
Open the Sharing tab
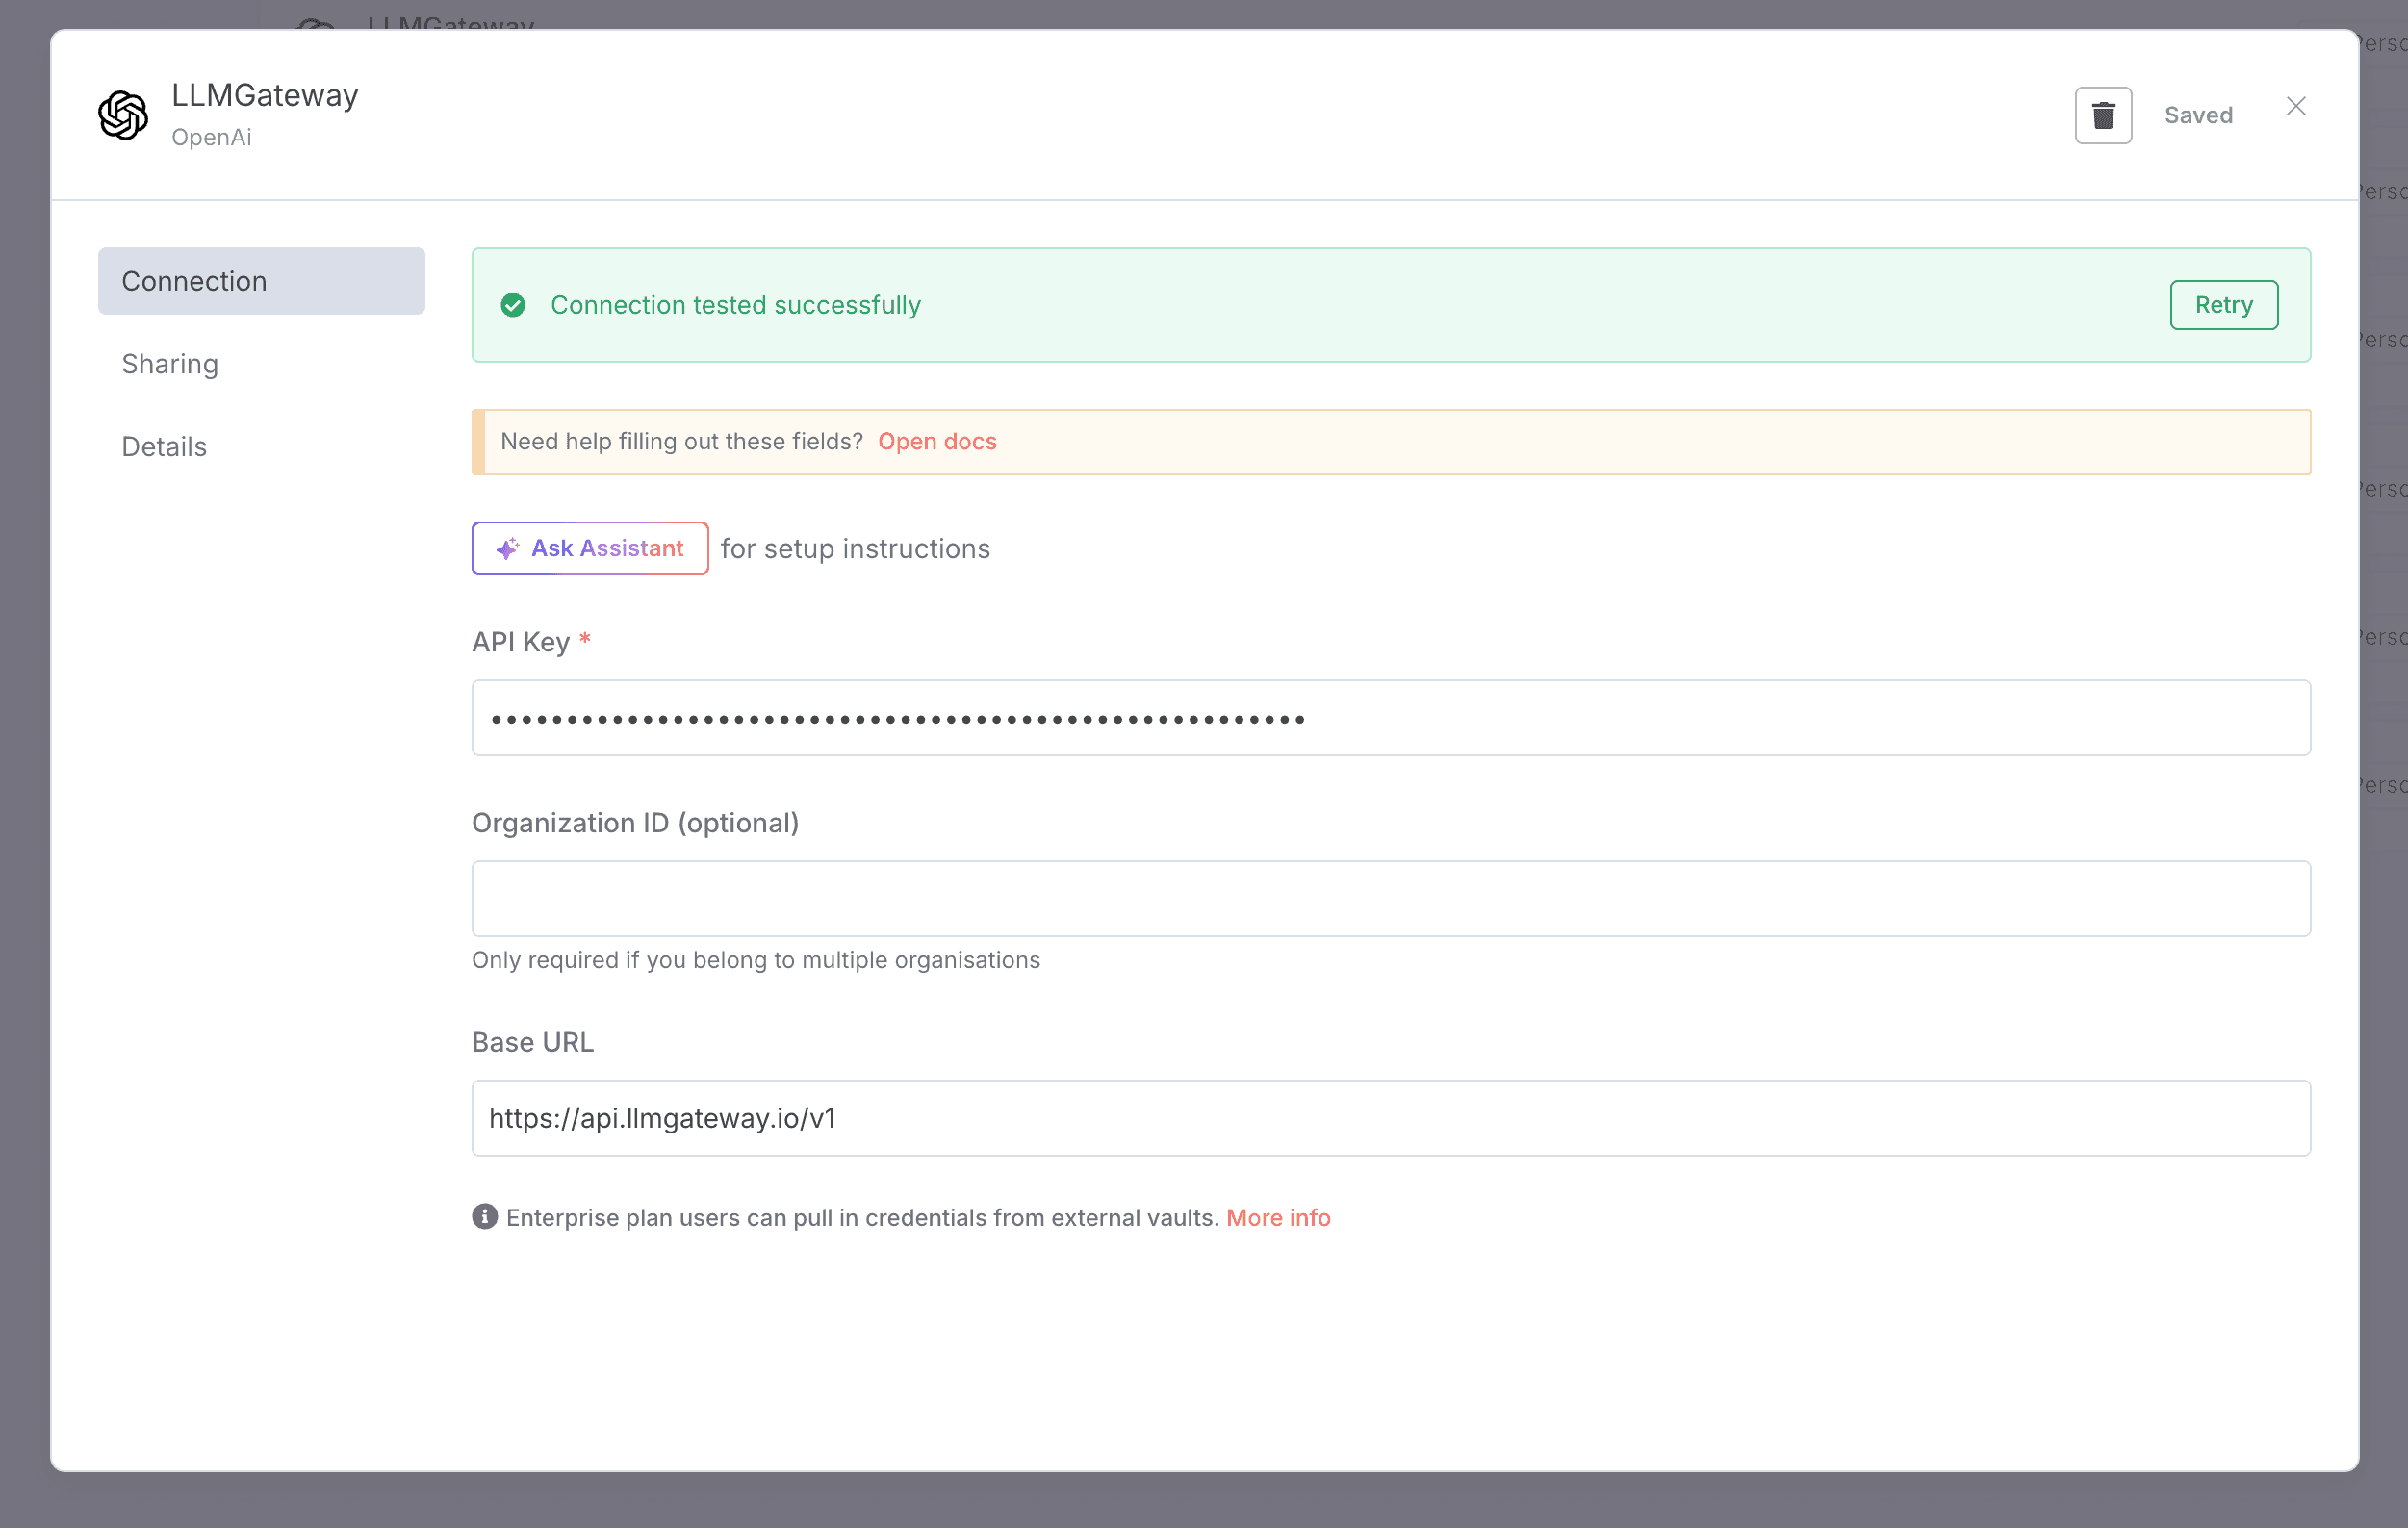pyautogui.click(x=170, y=364)
